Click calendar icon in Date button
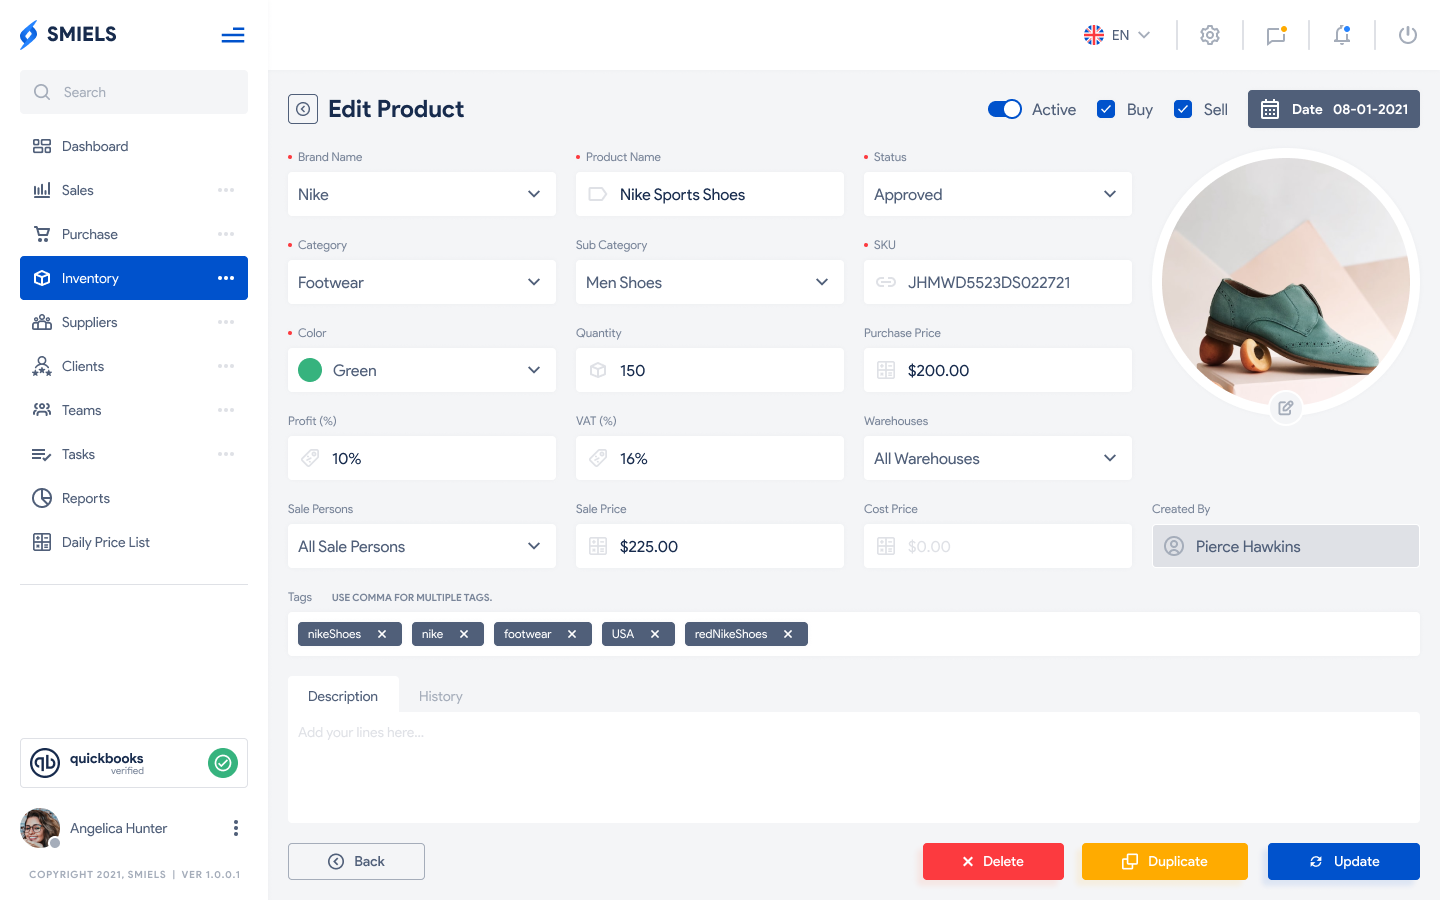 (1270, 109)
